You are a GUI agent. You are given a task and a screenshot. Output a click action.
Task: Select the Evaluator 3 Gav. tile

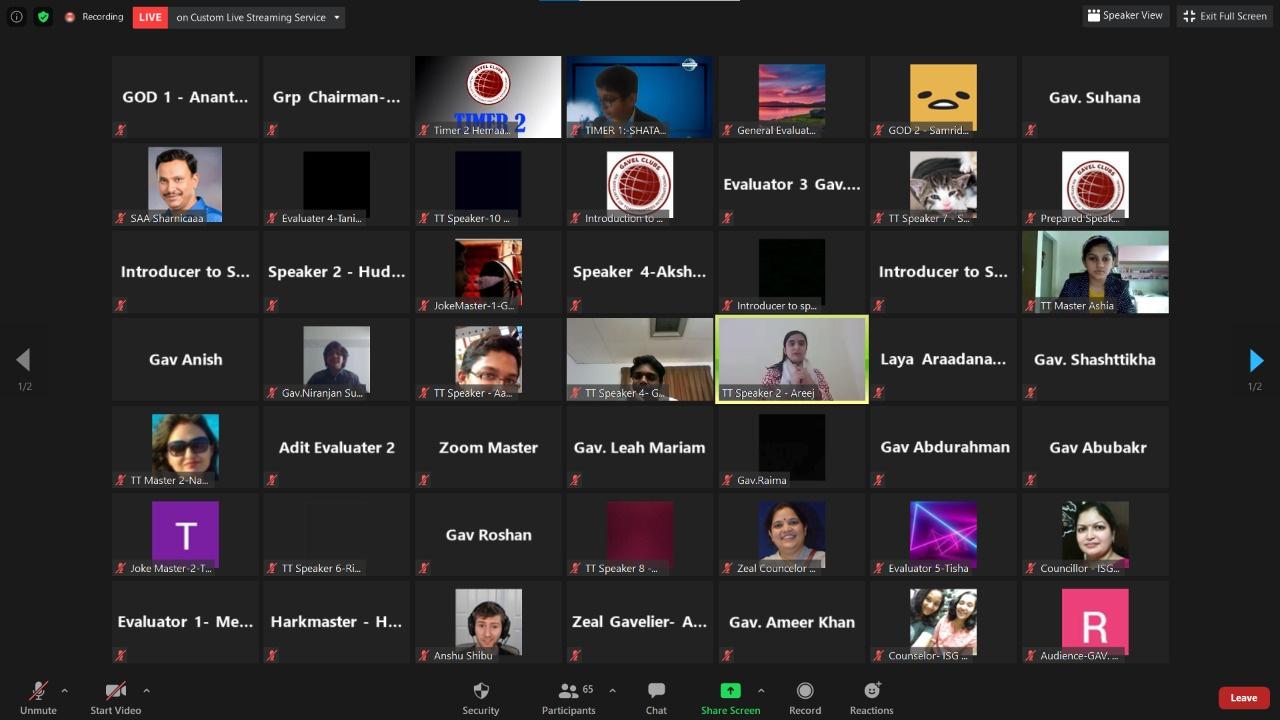tap(792, 184)
